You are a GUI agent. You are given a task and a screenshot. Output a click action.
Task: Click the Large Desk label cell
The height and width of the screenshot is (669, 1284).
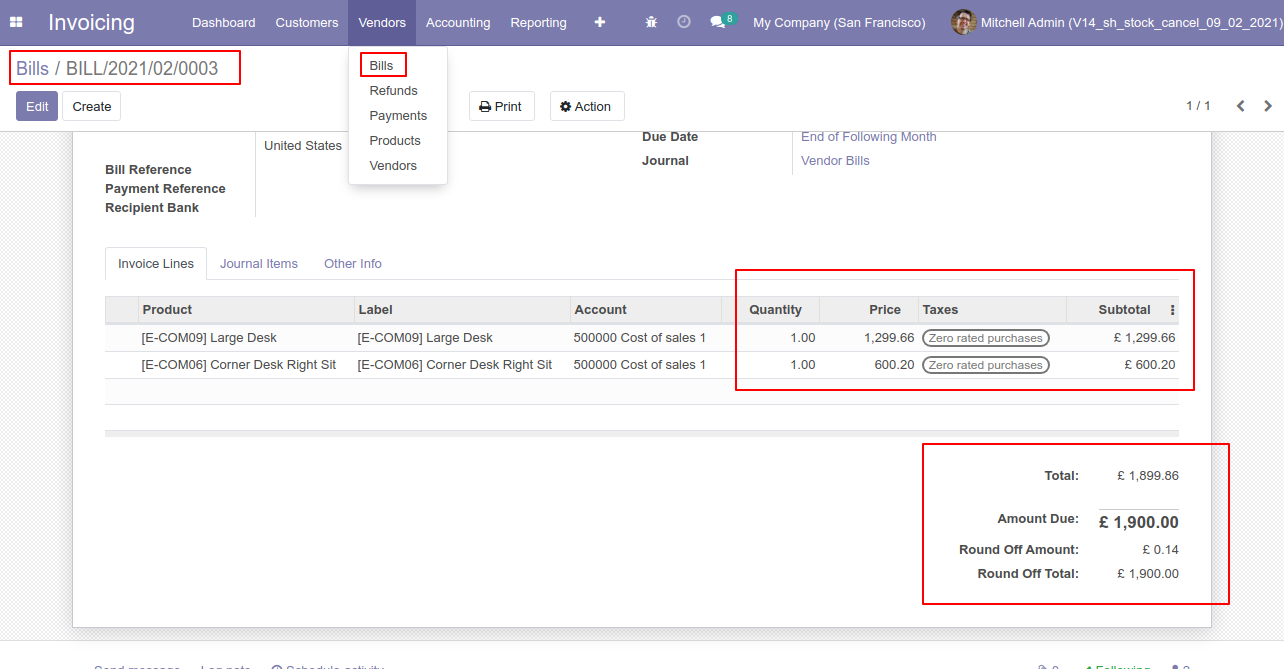tap(462, 338)
